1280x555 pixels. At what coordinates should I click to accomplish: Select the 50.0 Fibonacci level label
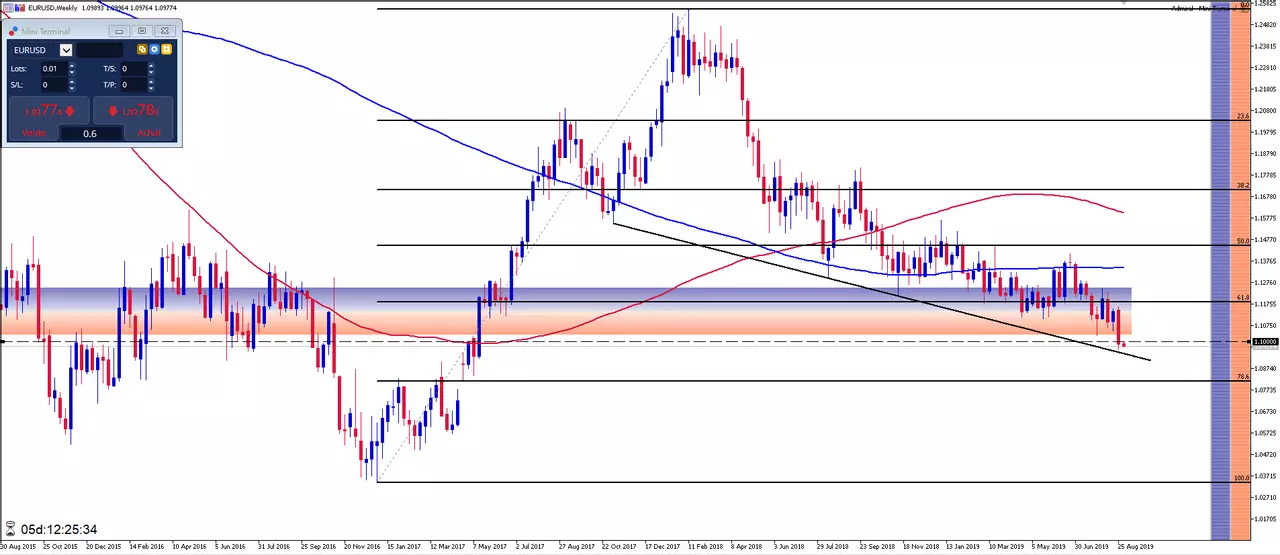[1243, 241]
